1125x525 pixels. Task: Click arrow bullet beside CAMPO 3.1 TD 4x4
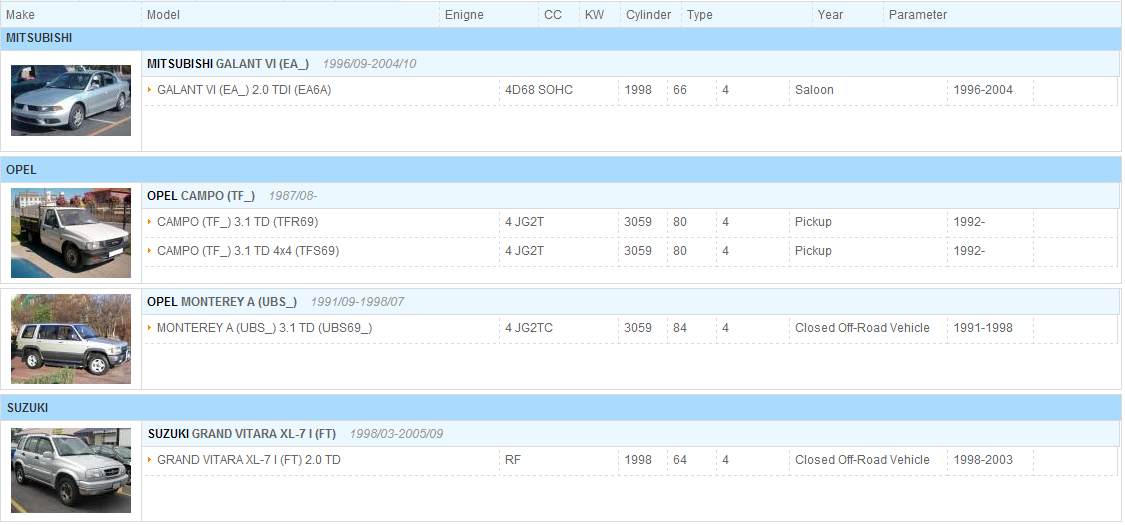(x=150, y=250)
